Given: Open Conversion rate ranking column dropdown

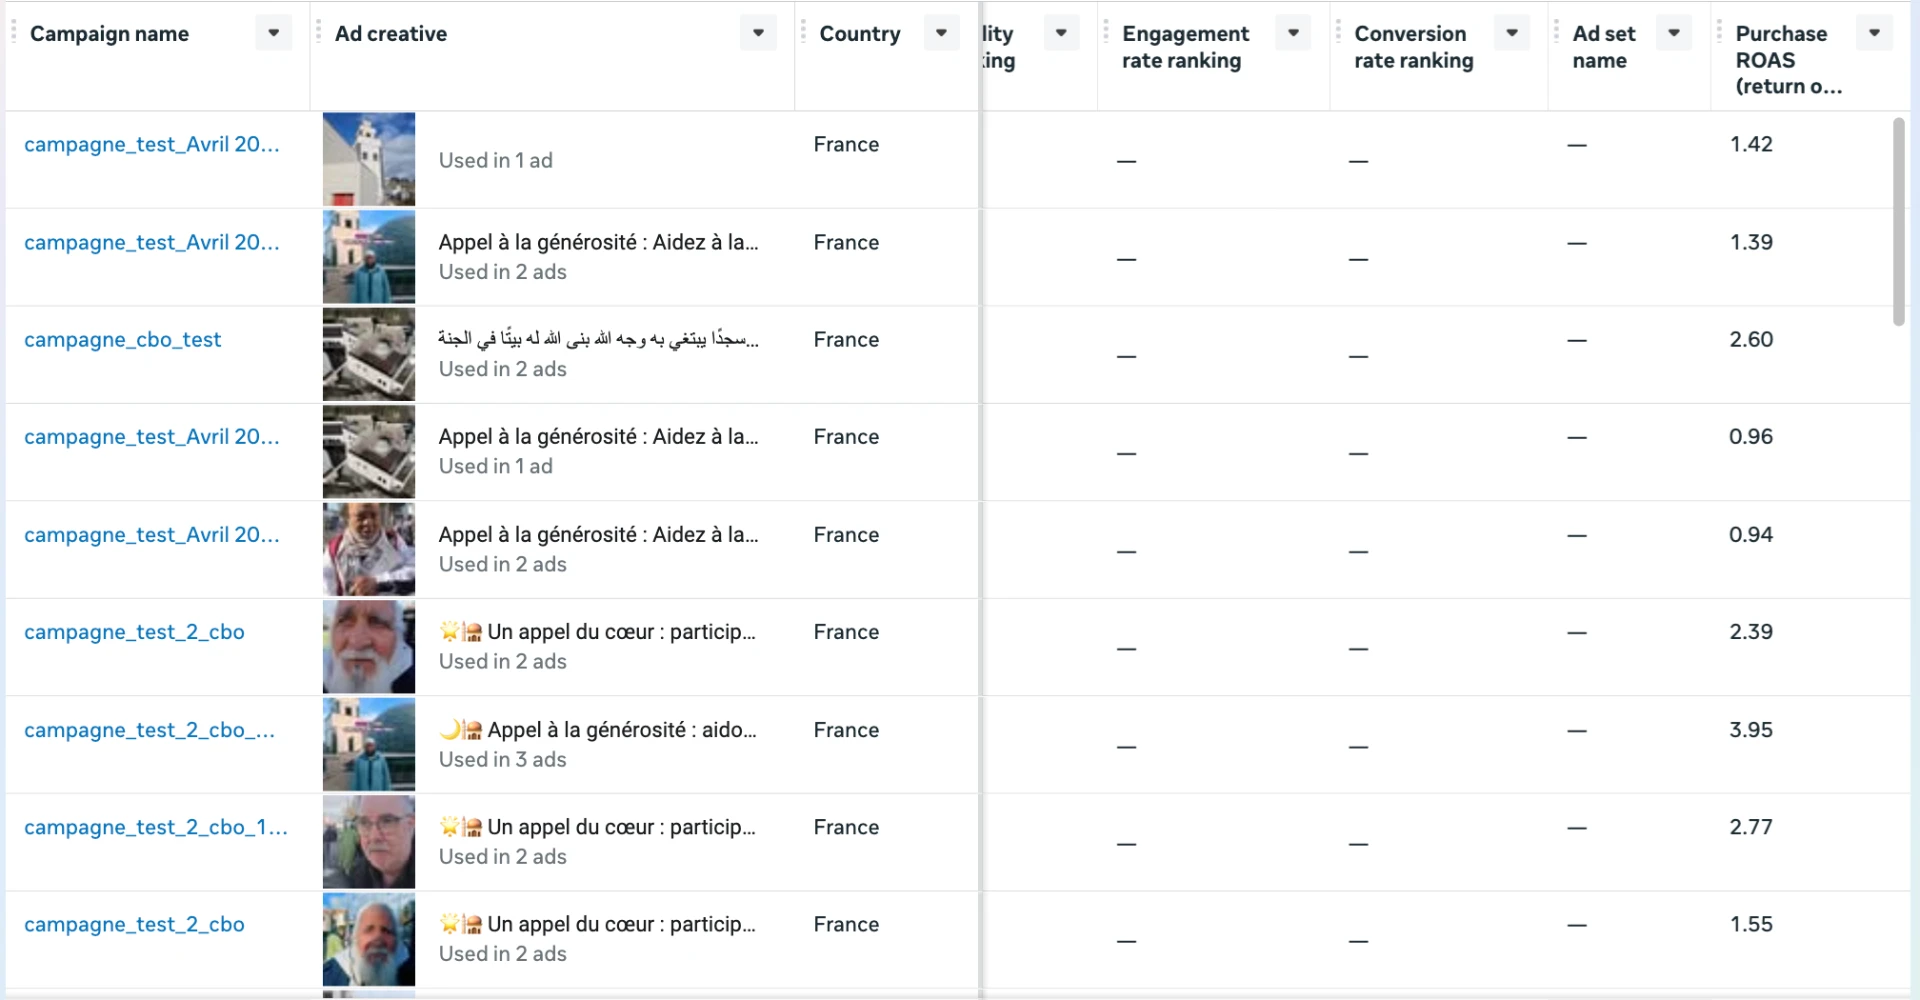Looking at the screenshot, I should [x=1512, y=33].
